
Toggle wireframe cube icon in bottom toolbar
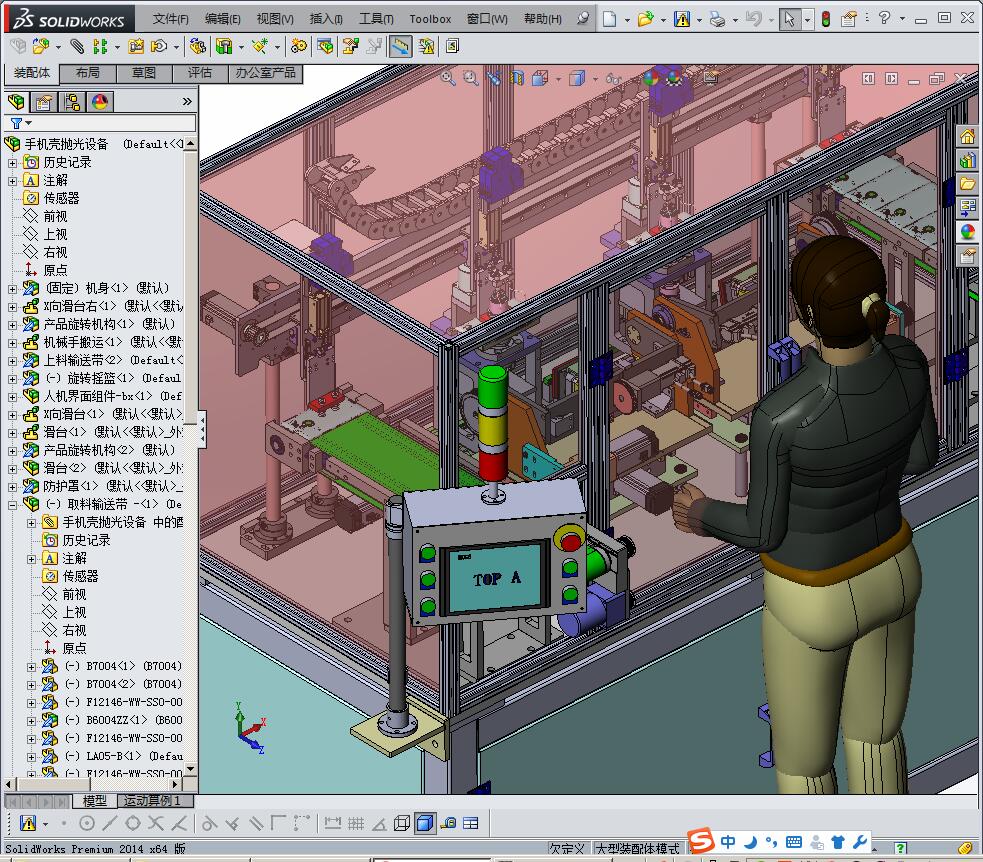pos(402,823)
